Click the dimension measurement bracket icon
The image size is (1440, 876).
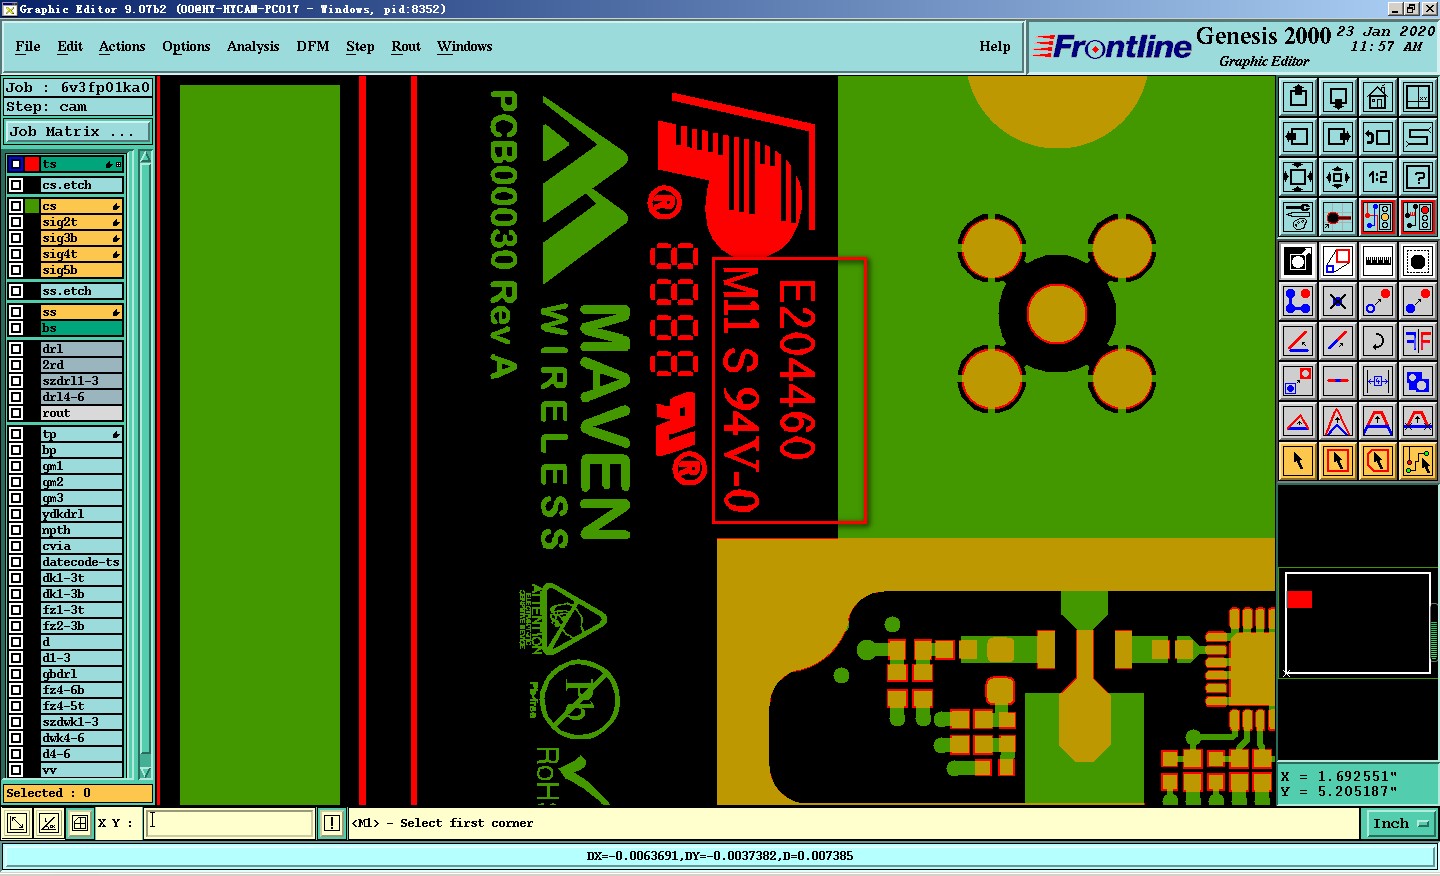click(x=1378, y=381)
